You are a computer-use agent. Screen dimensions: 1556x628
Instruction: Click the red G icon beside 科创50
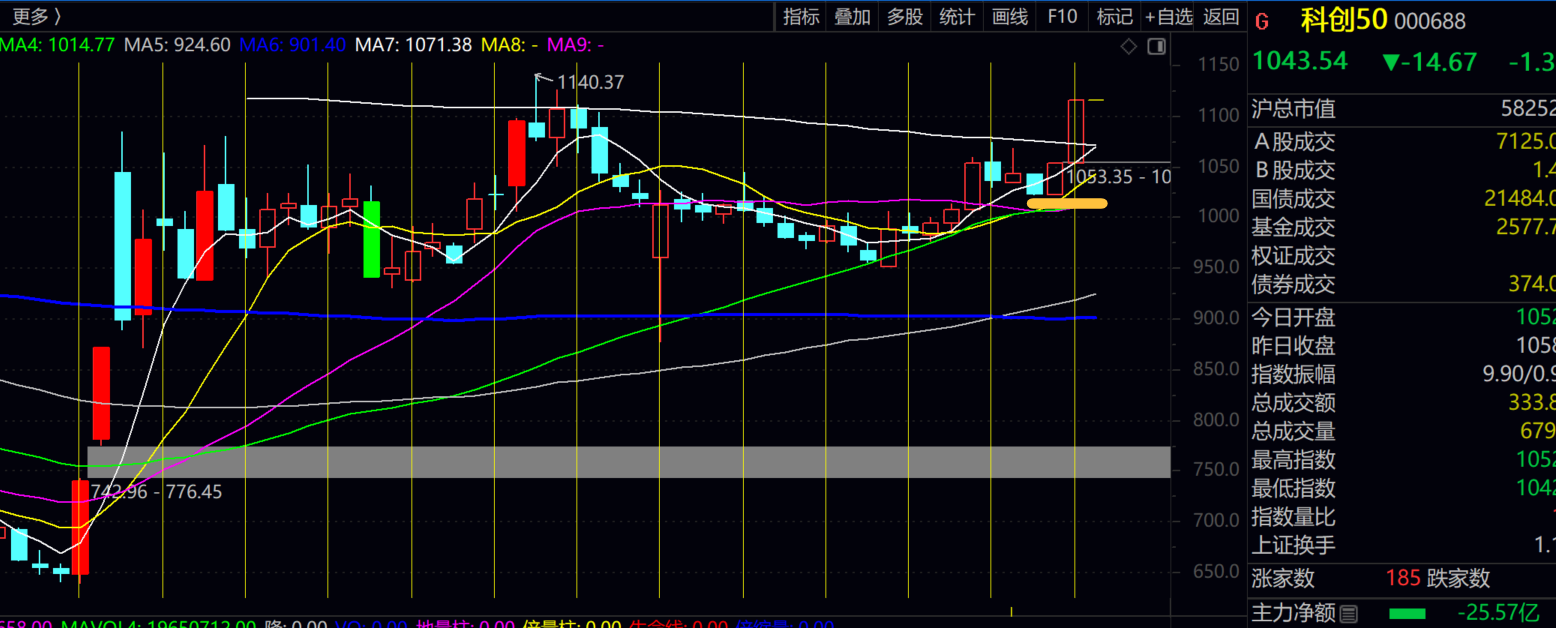pyautogui.click(x=1262, y=21)
